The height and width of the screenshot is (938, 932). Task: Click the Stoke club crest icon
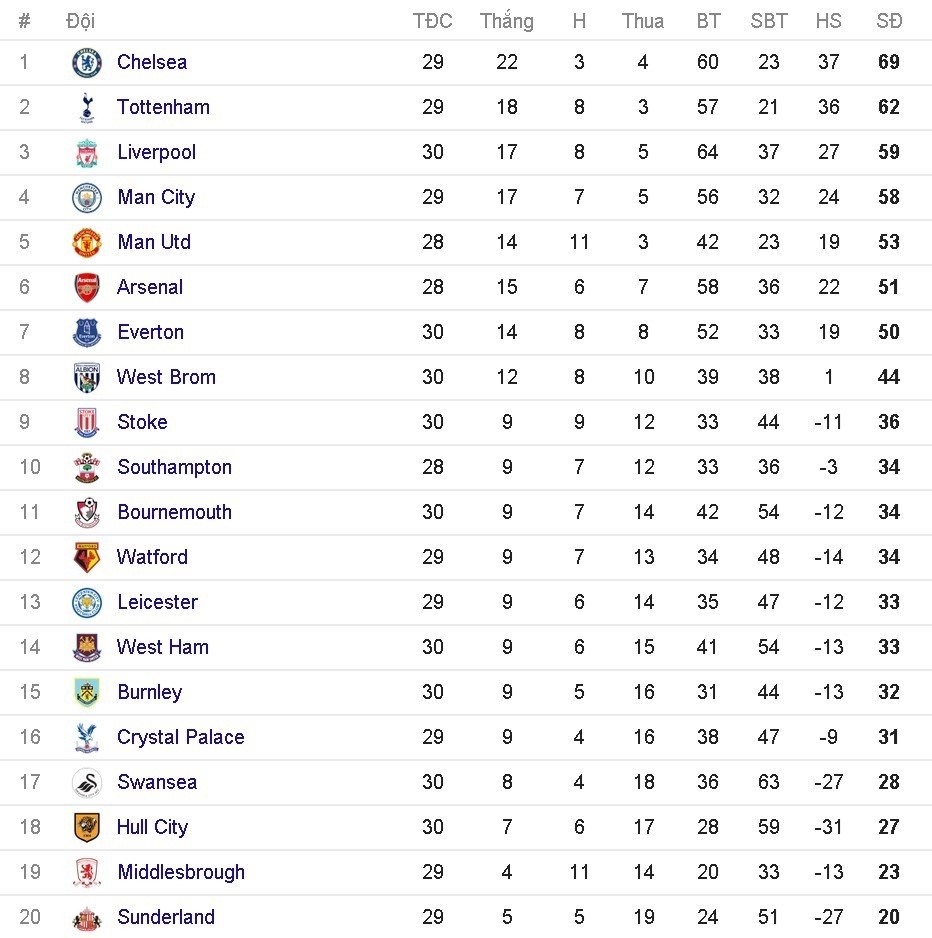[x=87, y=423]
